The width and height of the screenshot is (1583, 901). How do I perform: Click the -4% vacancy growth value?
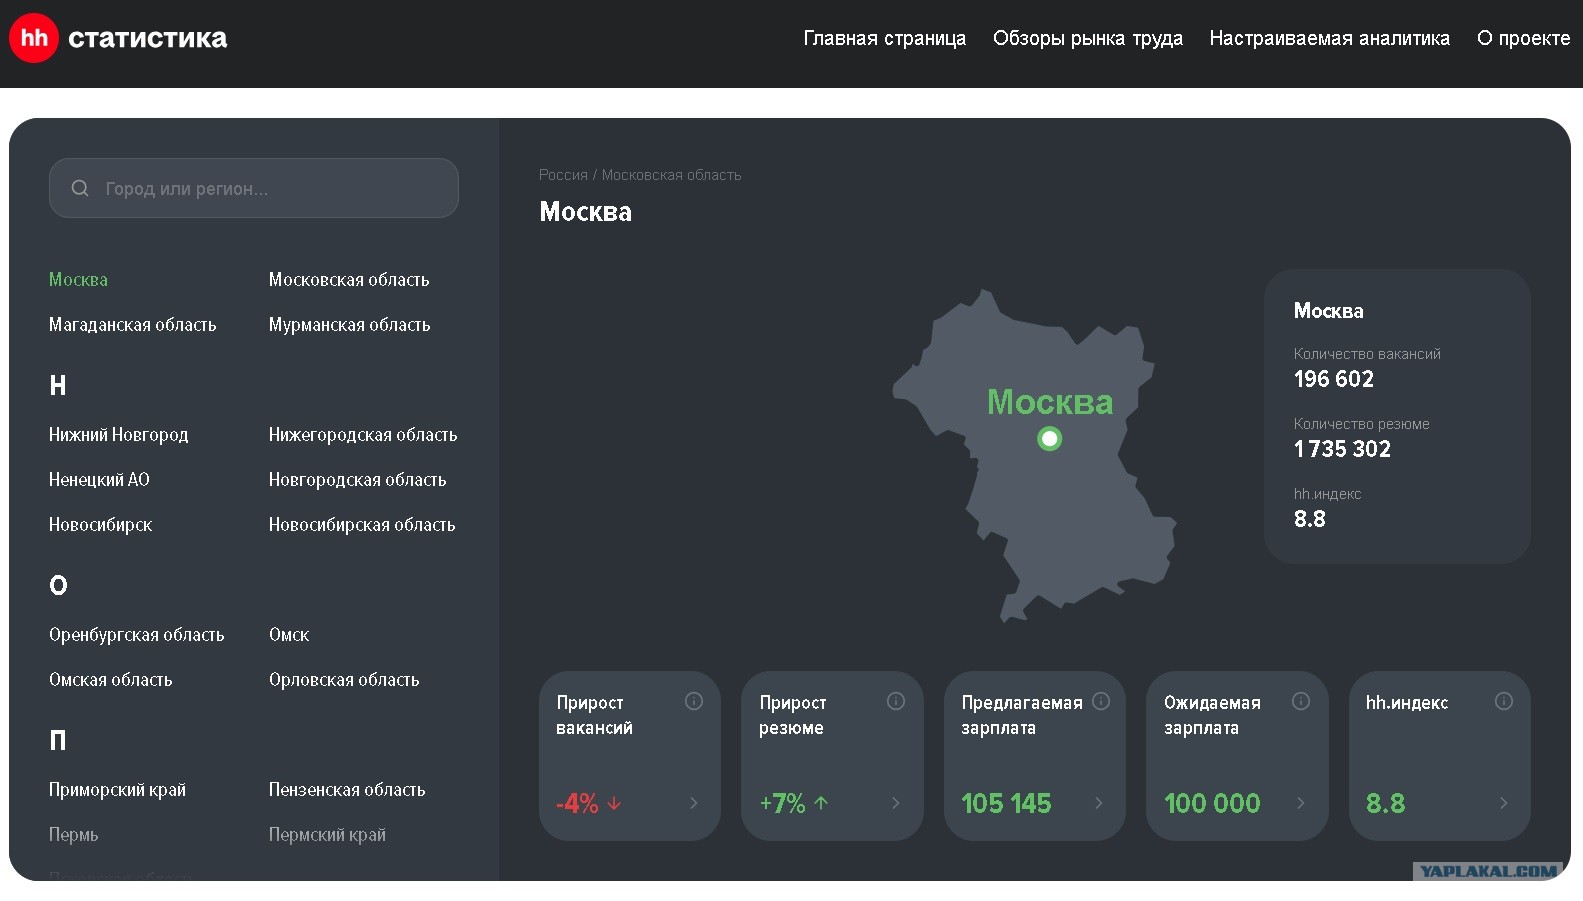tap(577, 803)
